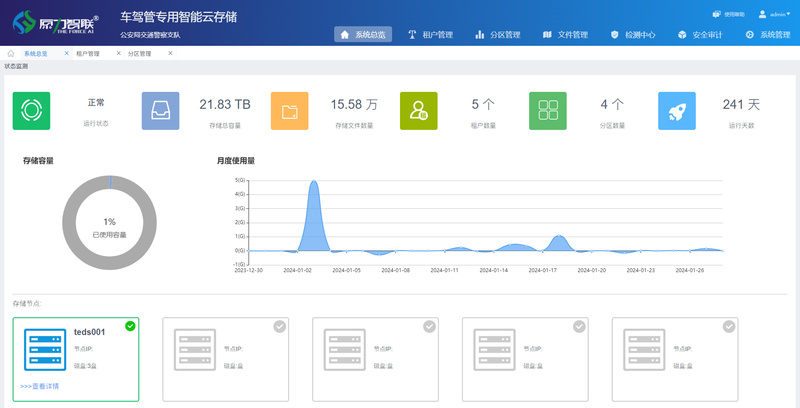Click the orange file folder icon
The width and height of the screenshot is (800, 408).
click(x=290, y=111)
